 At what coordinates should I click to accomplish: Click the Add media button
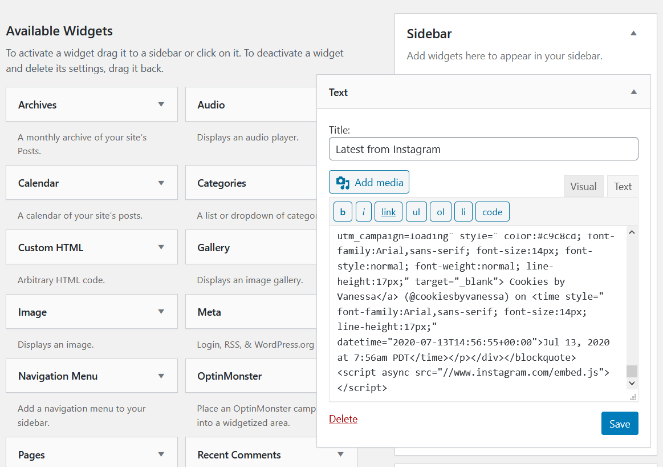pos(369,182)
